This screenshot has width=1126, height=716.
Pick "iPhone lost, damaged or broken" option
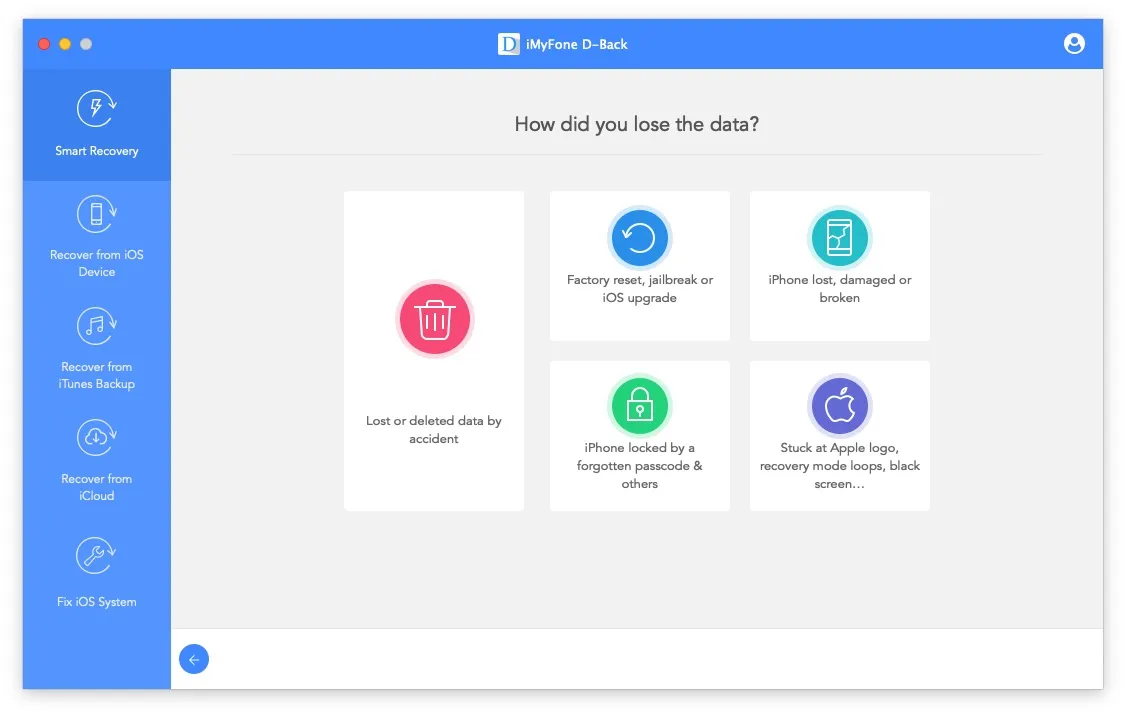(x=840, y=289)
